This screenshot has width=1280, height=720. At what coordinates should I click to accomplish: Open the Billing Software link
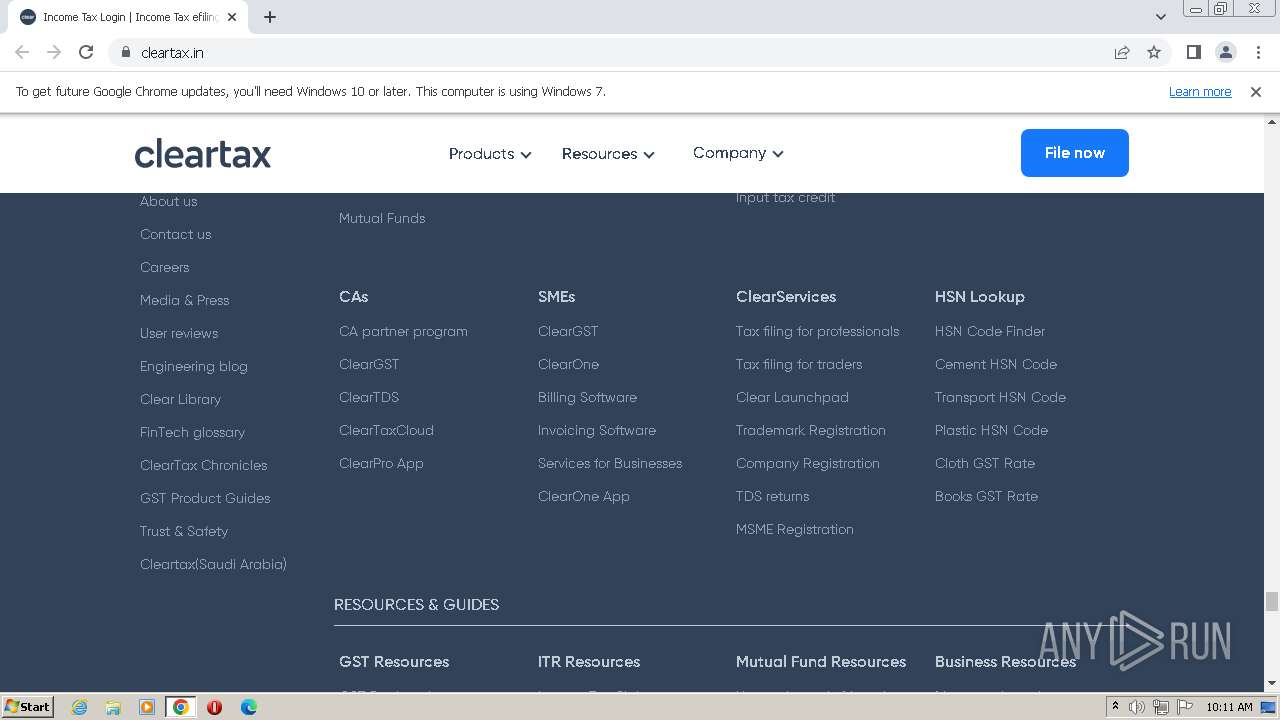pyautogui.click(x=587, y=397)
